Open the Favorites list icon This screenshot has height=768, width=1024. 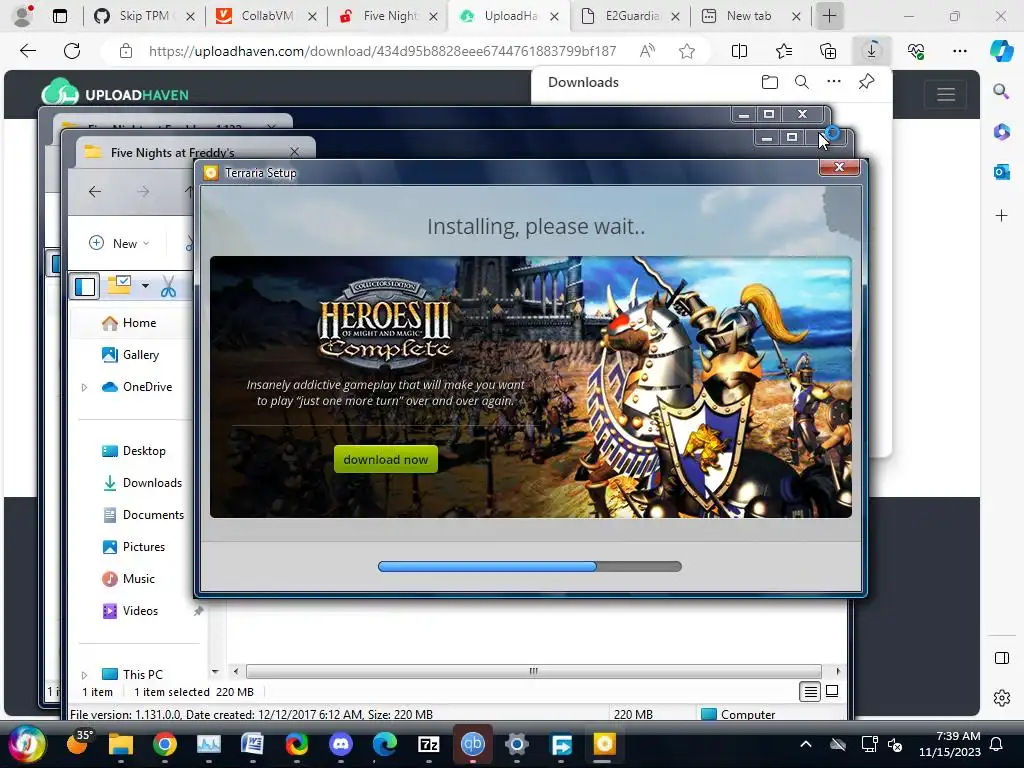(784, 51)
